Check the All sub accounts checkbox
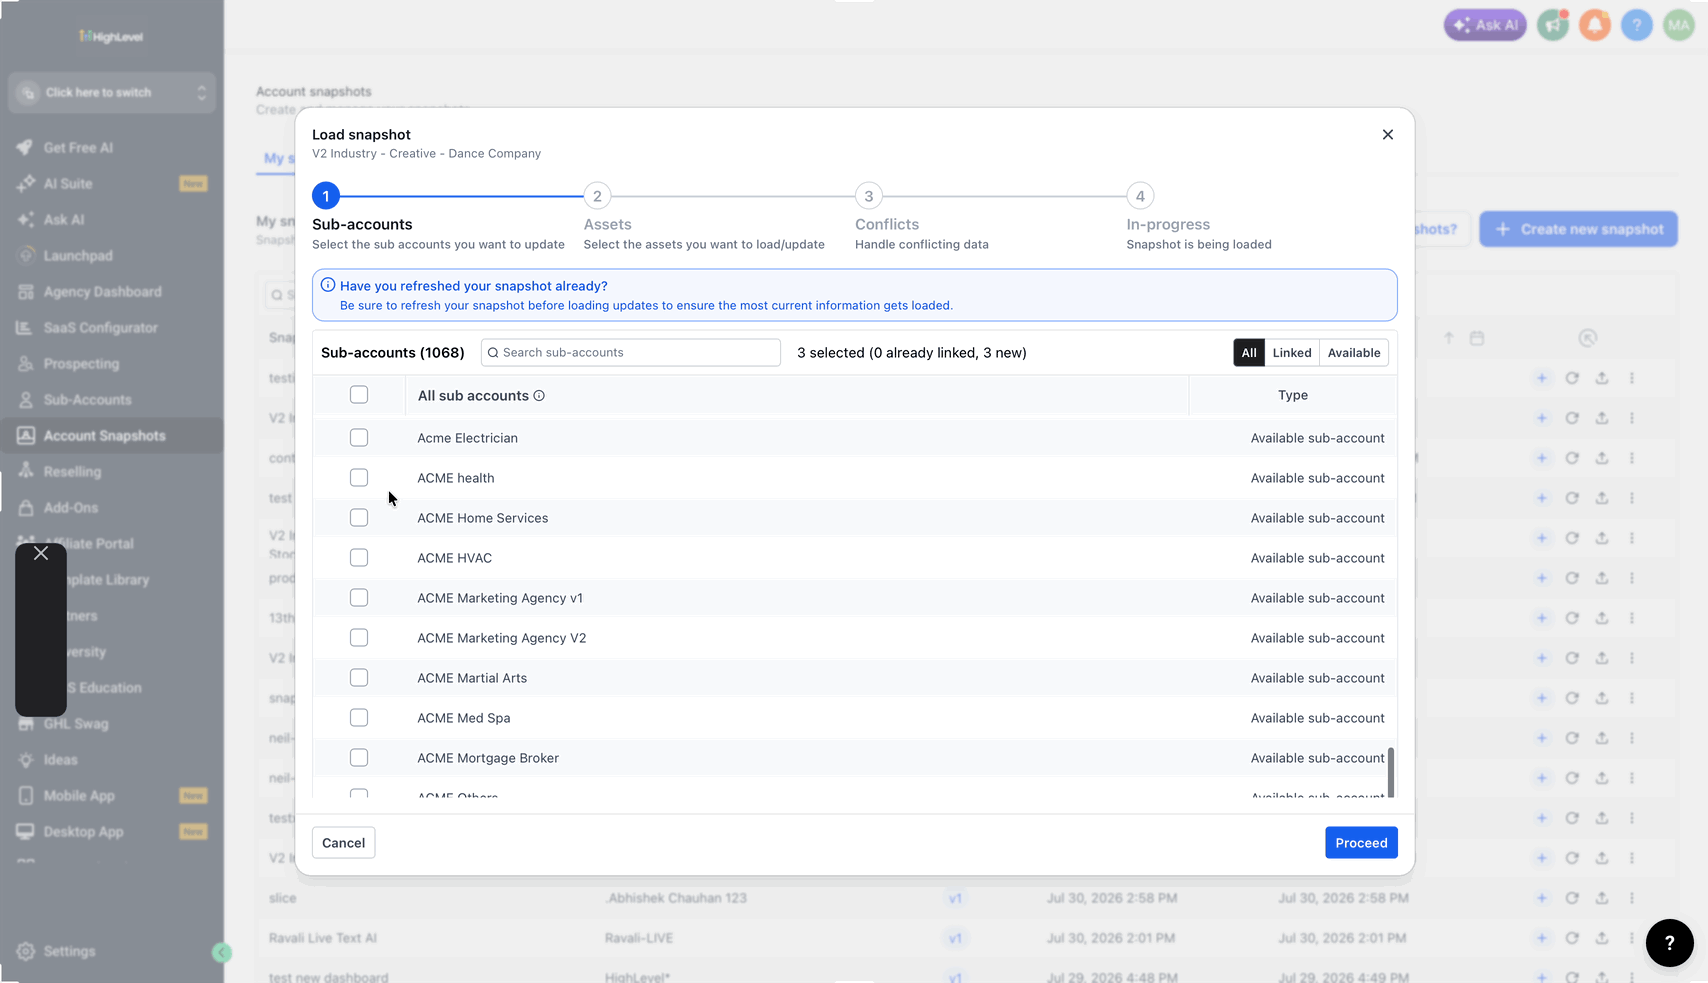 359,395
